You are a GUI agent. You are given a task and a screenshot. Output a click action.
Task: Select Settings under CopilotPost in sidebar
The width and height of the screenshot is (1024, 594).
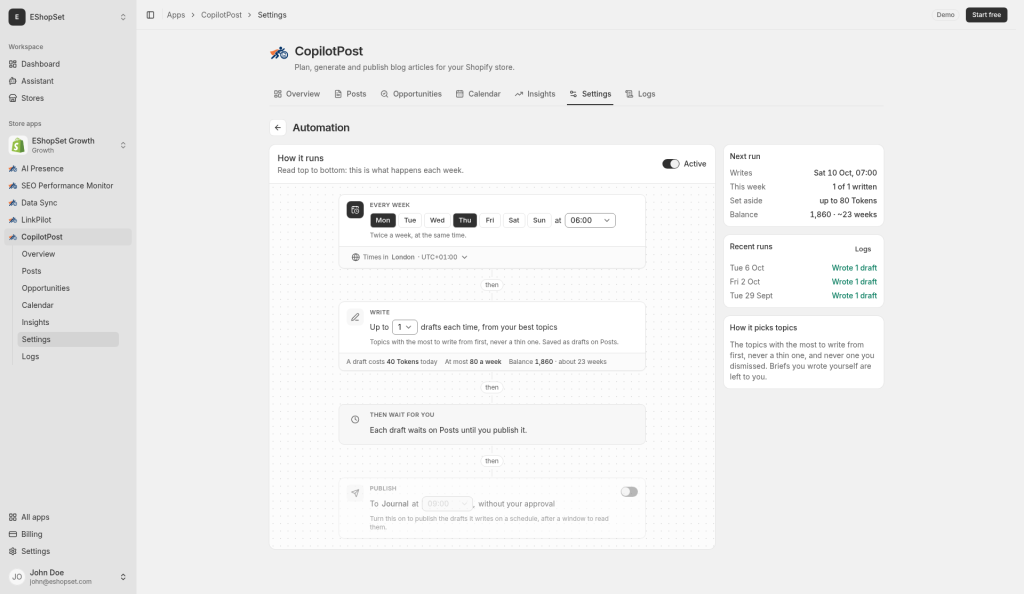68,339
